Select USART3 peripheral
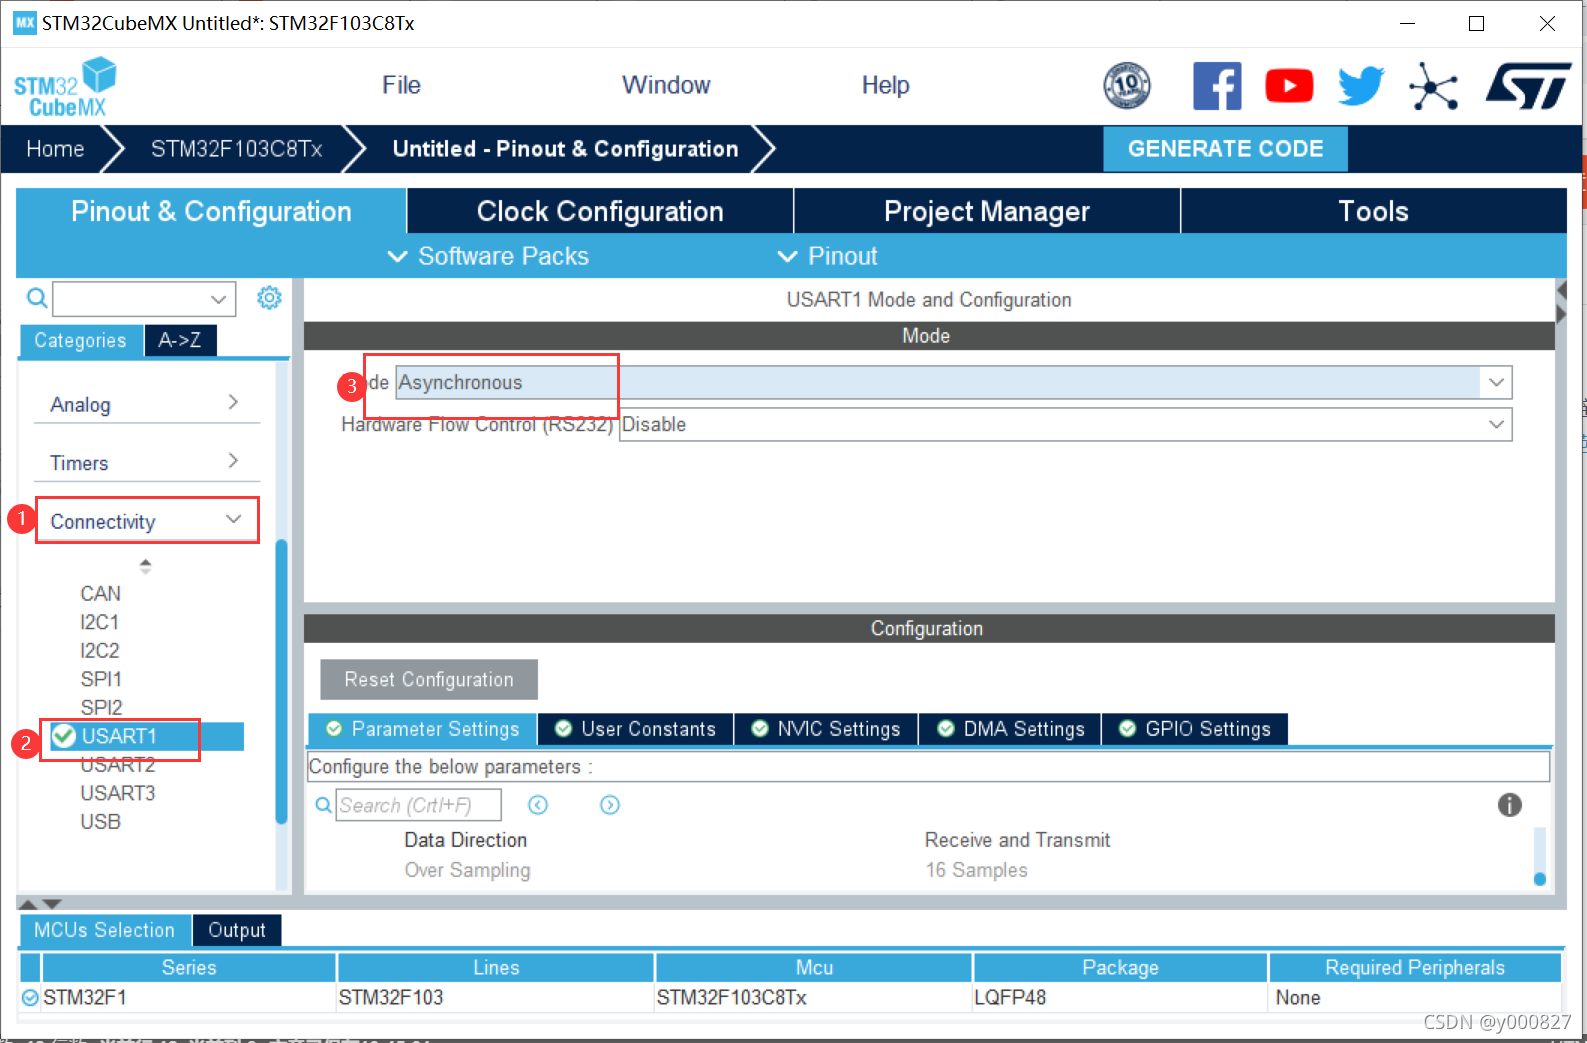Viewport: 1587px width, 1043px height. (118, 793)
